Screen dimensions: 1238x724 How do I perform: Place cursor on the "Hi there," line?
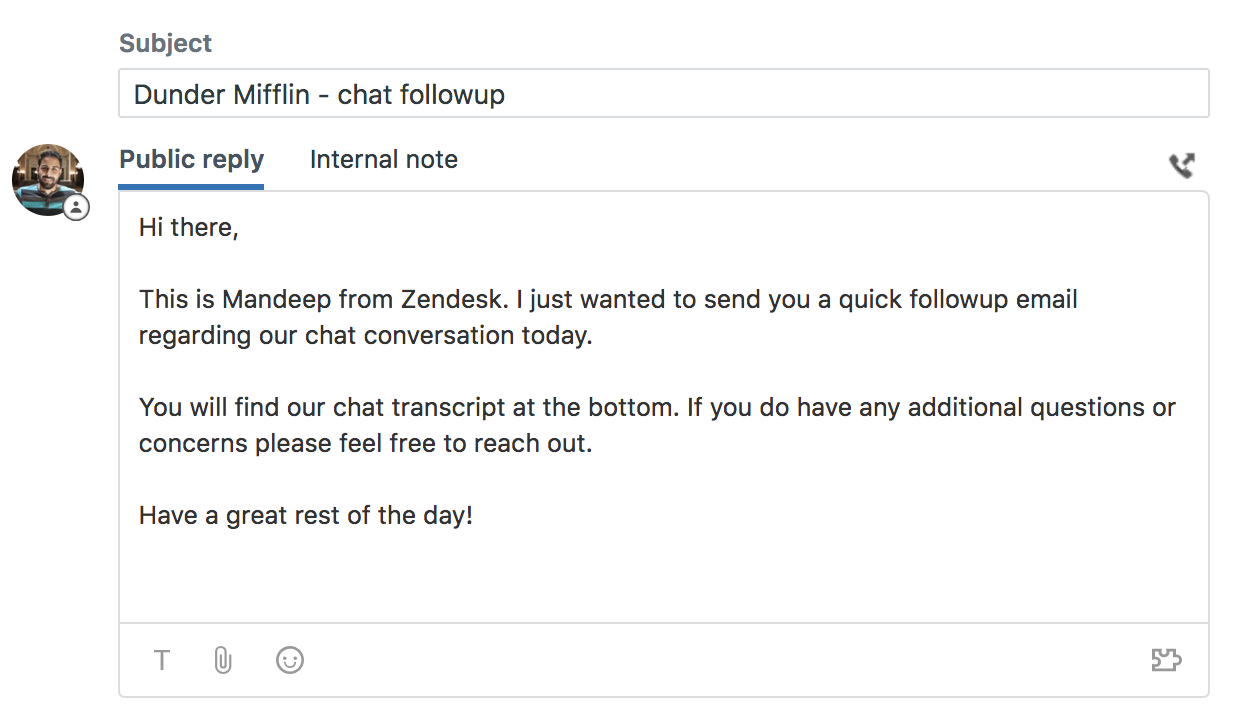(x=189, y=228)
